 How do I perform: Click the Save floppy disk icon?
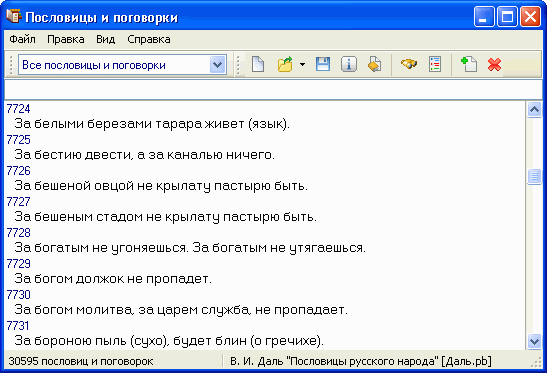pos(323,65)
